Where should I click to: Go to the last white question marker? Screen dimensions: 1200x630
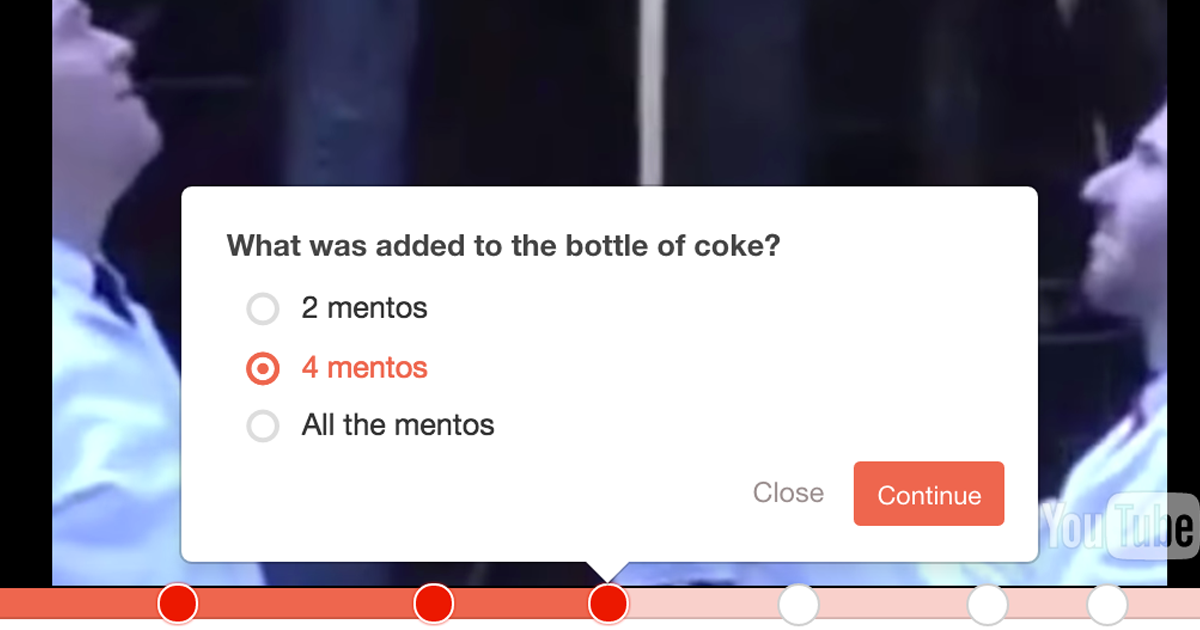(x=1107, y=604)
